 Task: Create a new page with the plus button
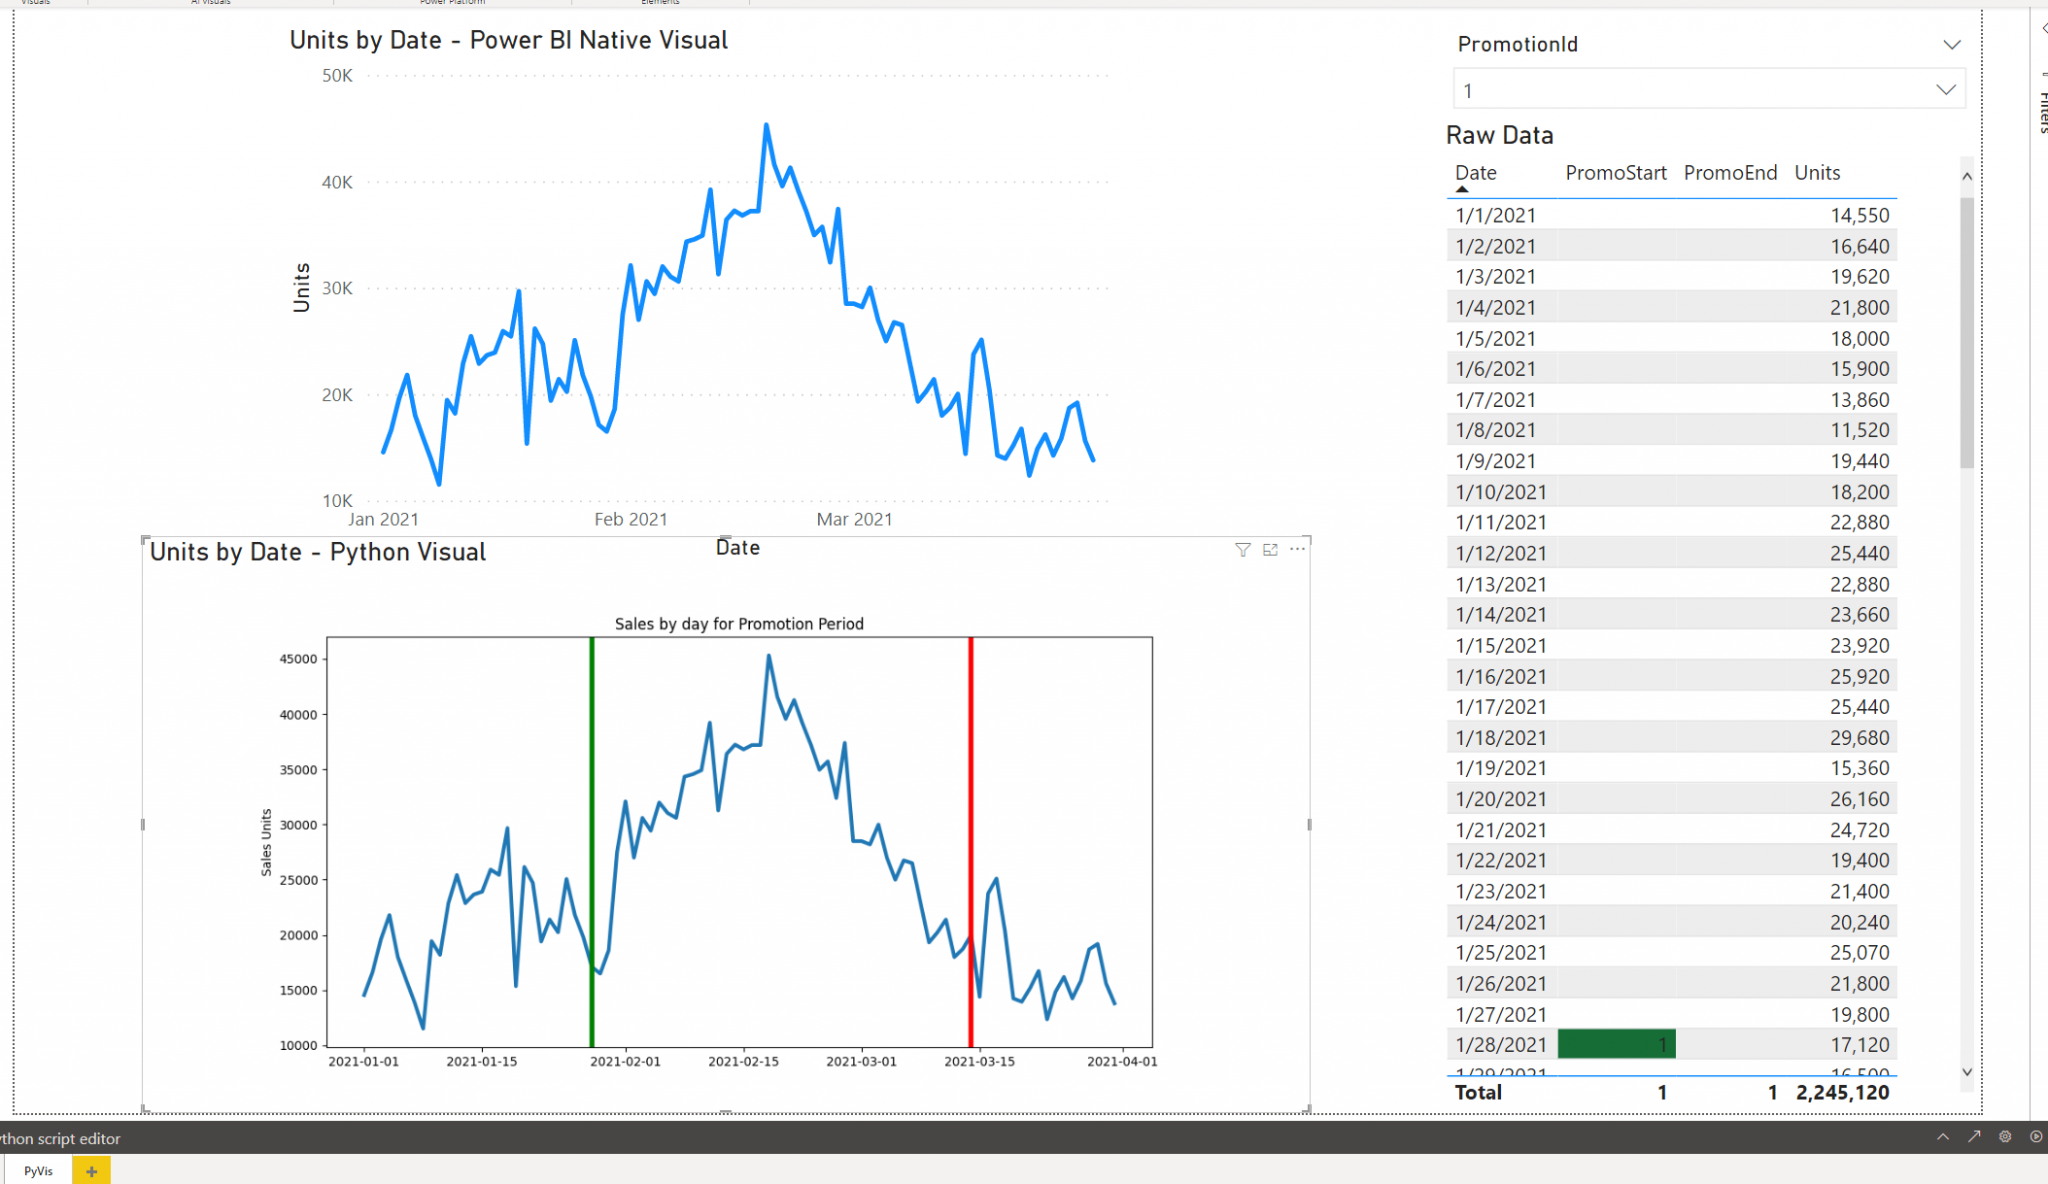[91, 1170]
